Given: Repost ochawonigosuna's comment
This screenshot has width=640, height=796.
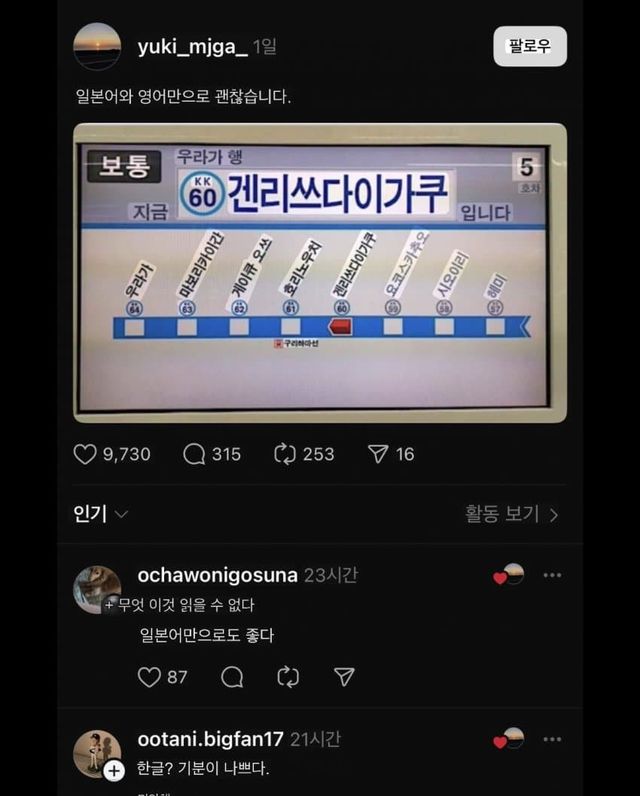Looking at the screenshot, I should click(x=288, y=677).
